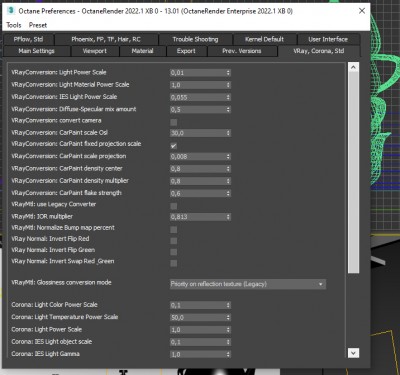Enable VRayConversion convert camera checkbox

(x=174, y=122)
